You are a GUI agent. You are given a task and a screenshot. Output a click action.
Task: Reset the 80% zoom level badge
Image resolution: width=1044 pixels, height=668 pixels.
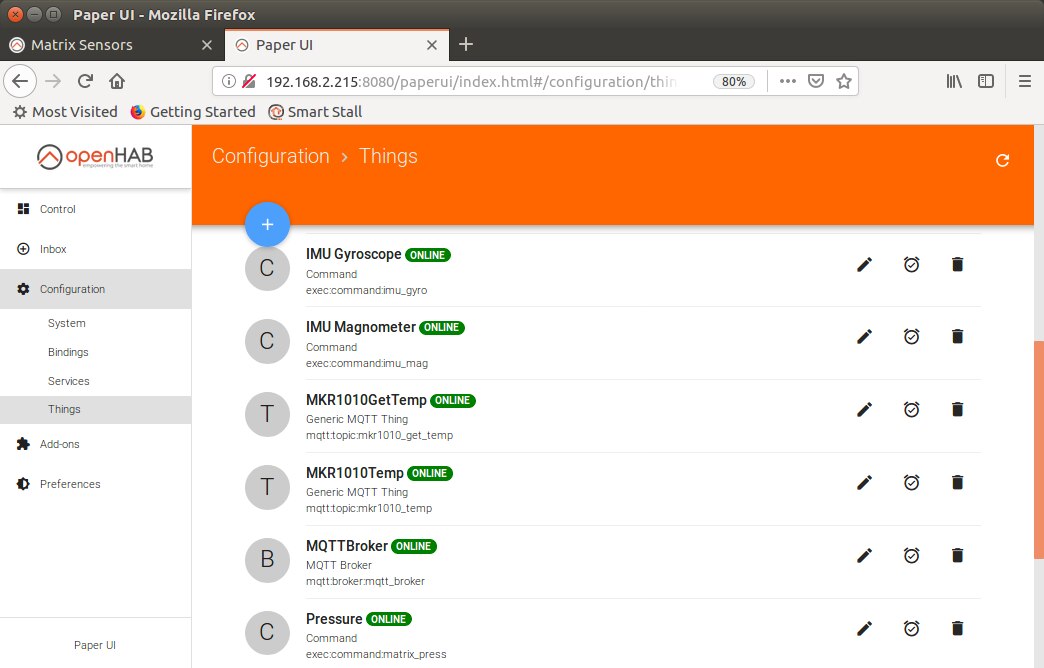734,81
